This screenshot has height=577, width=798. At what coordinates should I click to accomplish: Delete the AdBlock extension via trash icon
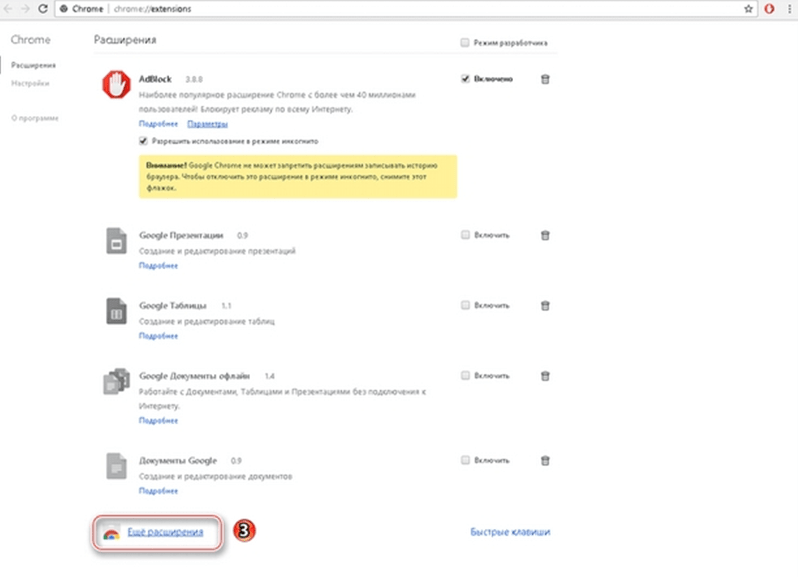tap(544, 79)
